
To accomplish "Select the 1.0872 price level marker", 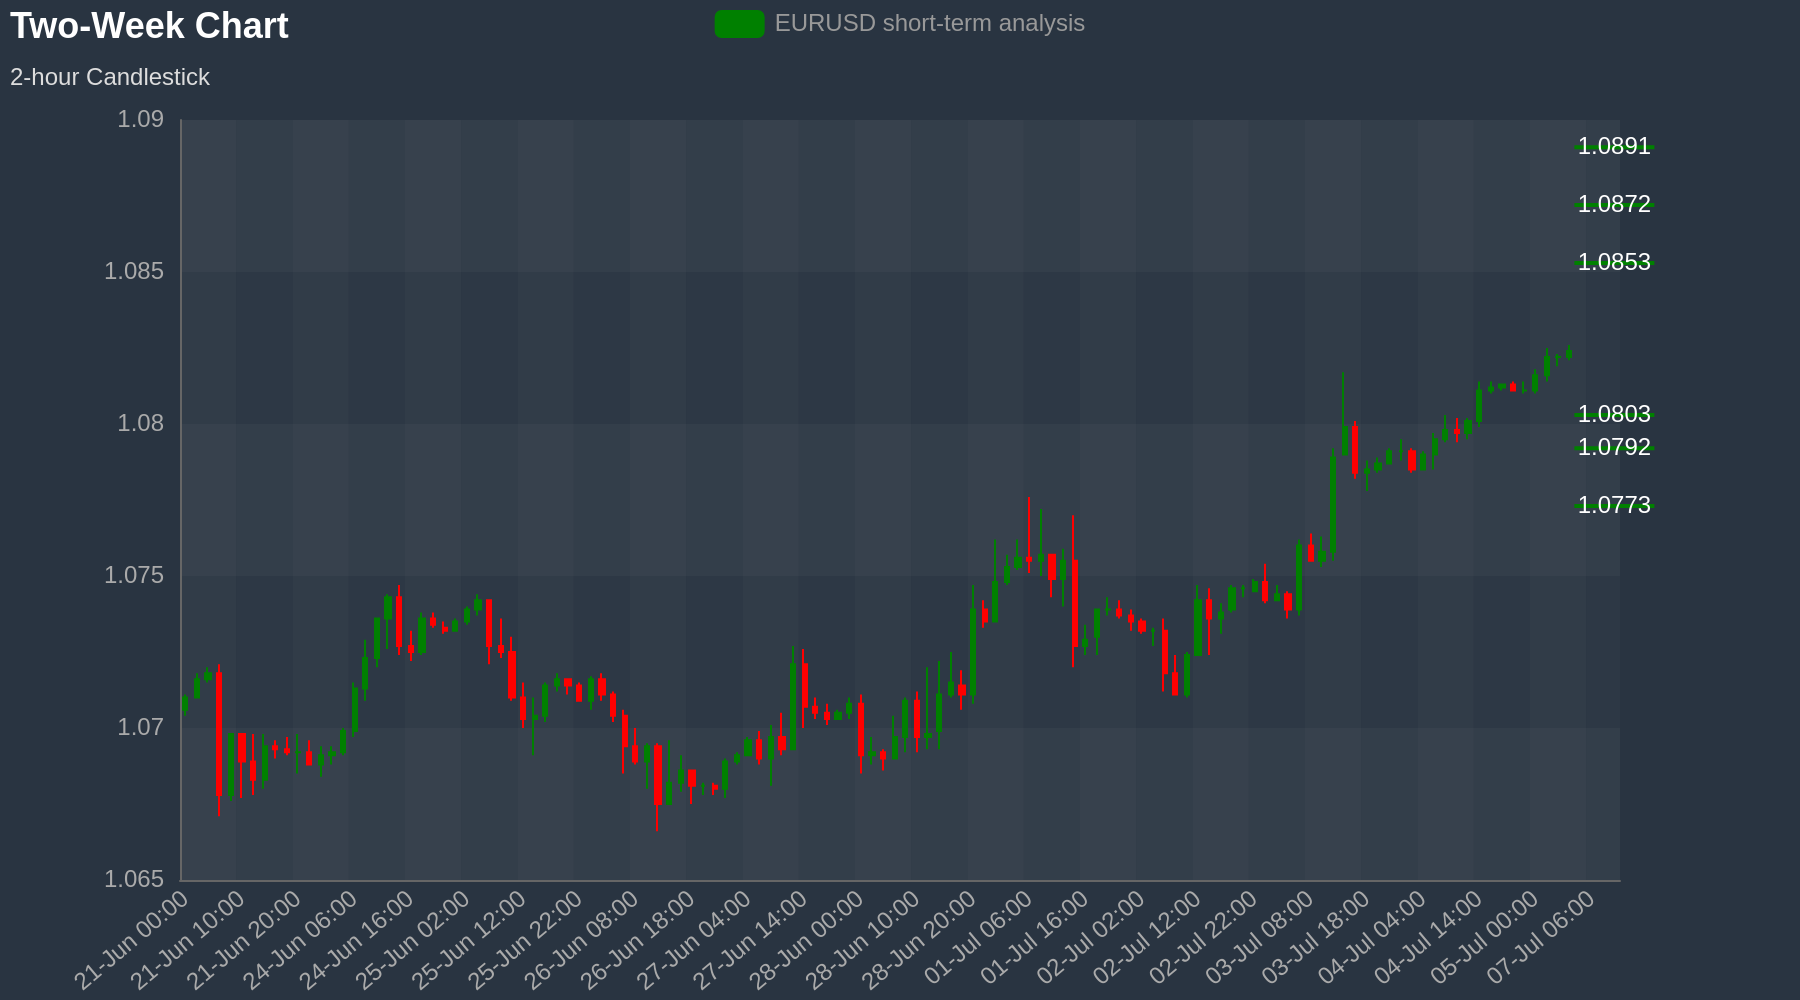I will tap(1614, 205).
